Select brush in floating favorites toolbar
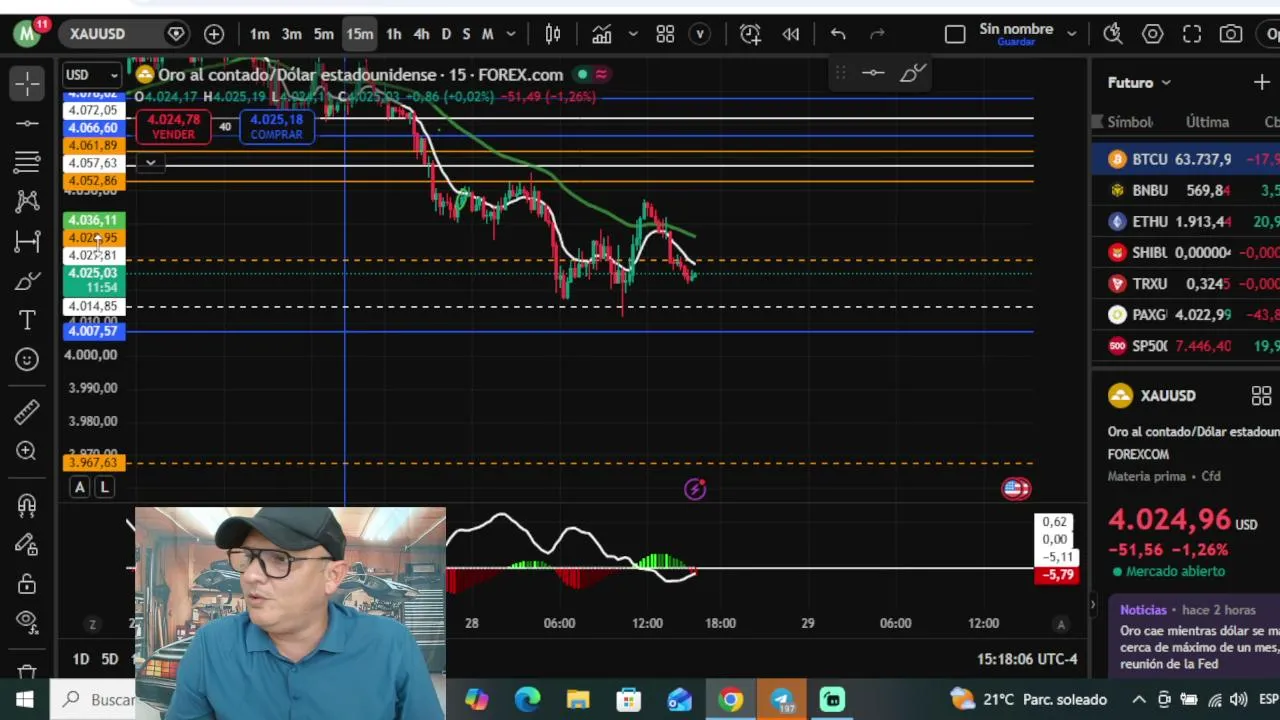The image size is (1280, 720). tap(912, 73)
